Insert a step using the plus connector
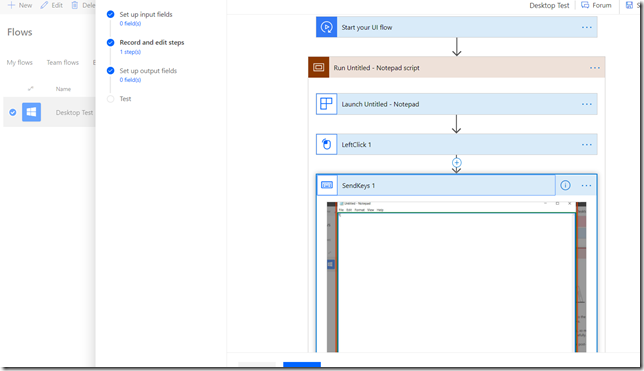644x371 pixels. [x=457, y=162]
